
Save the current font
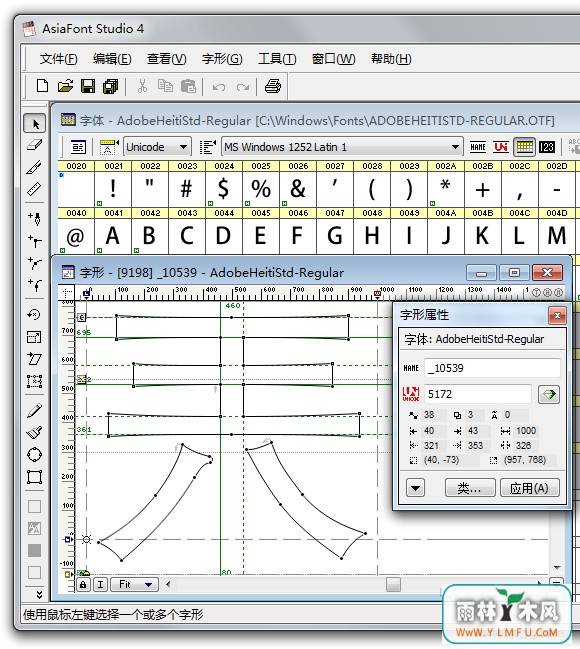(88, 86)
